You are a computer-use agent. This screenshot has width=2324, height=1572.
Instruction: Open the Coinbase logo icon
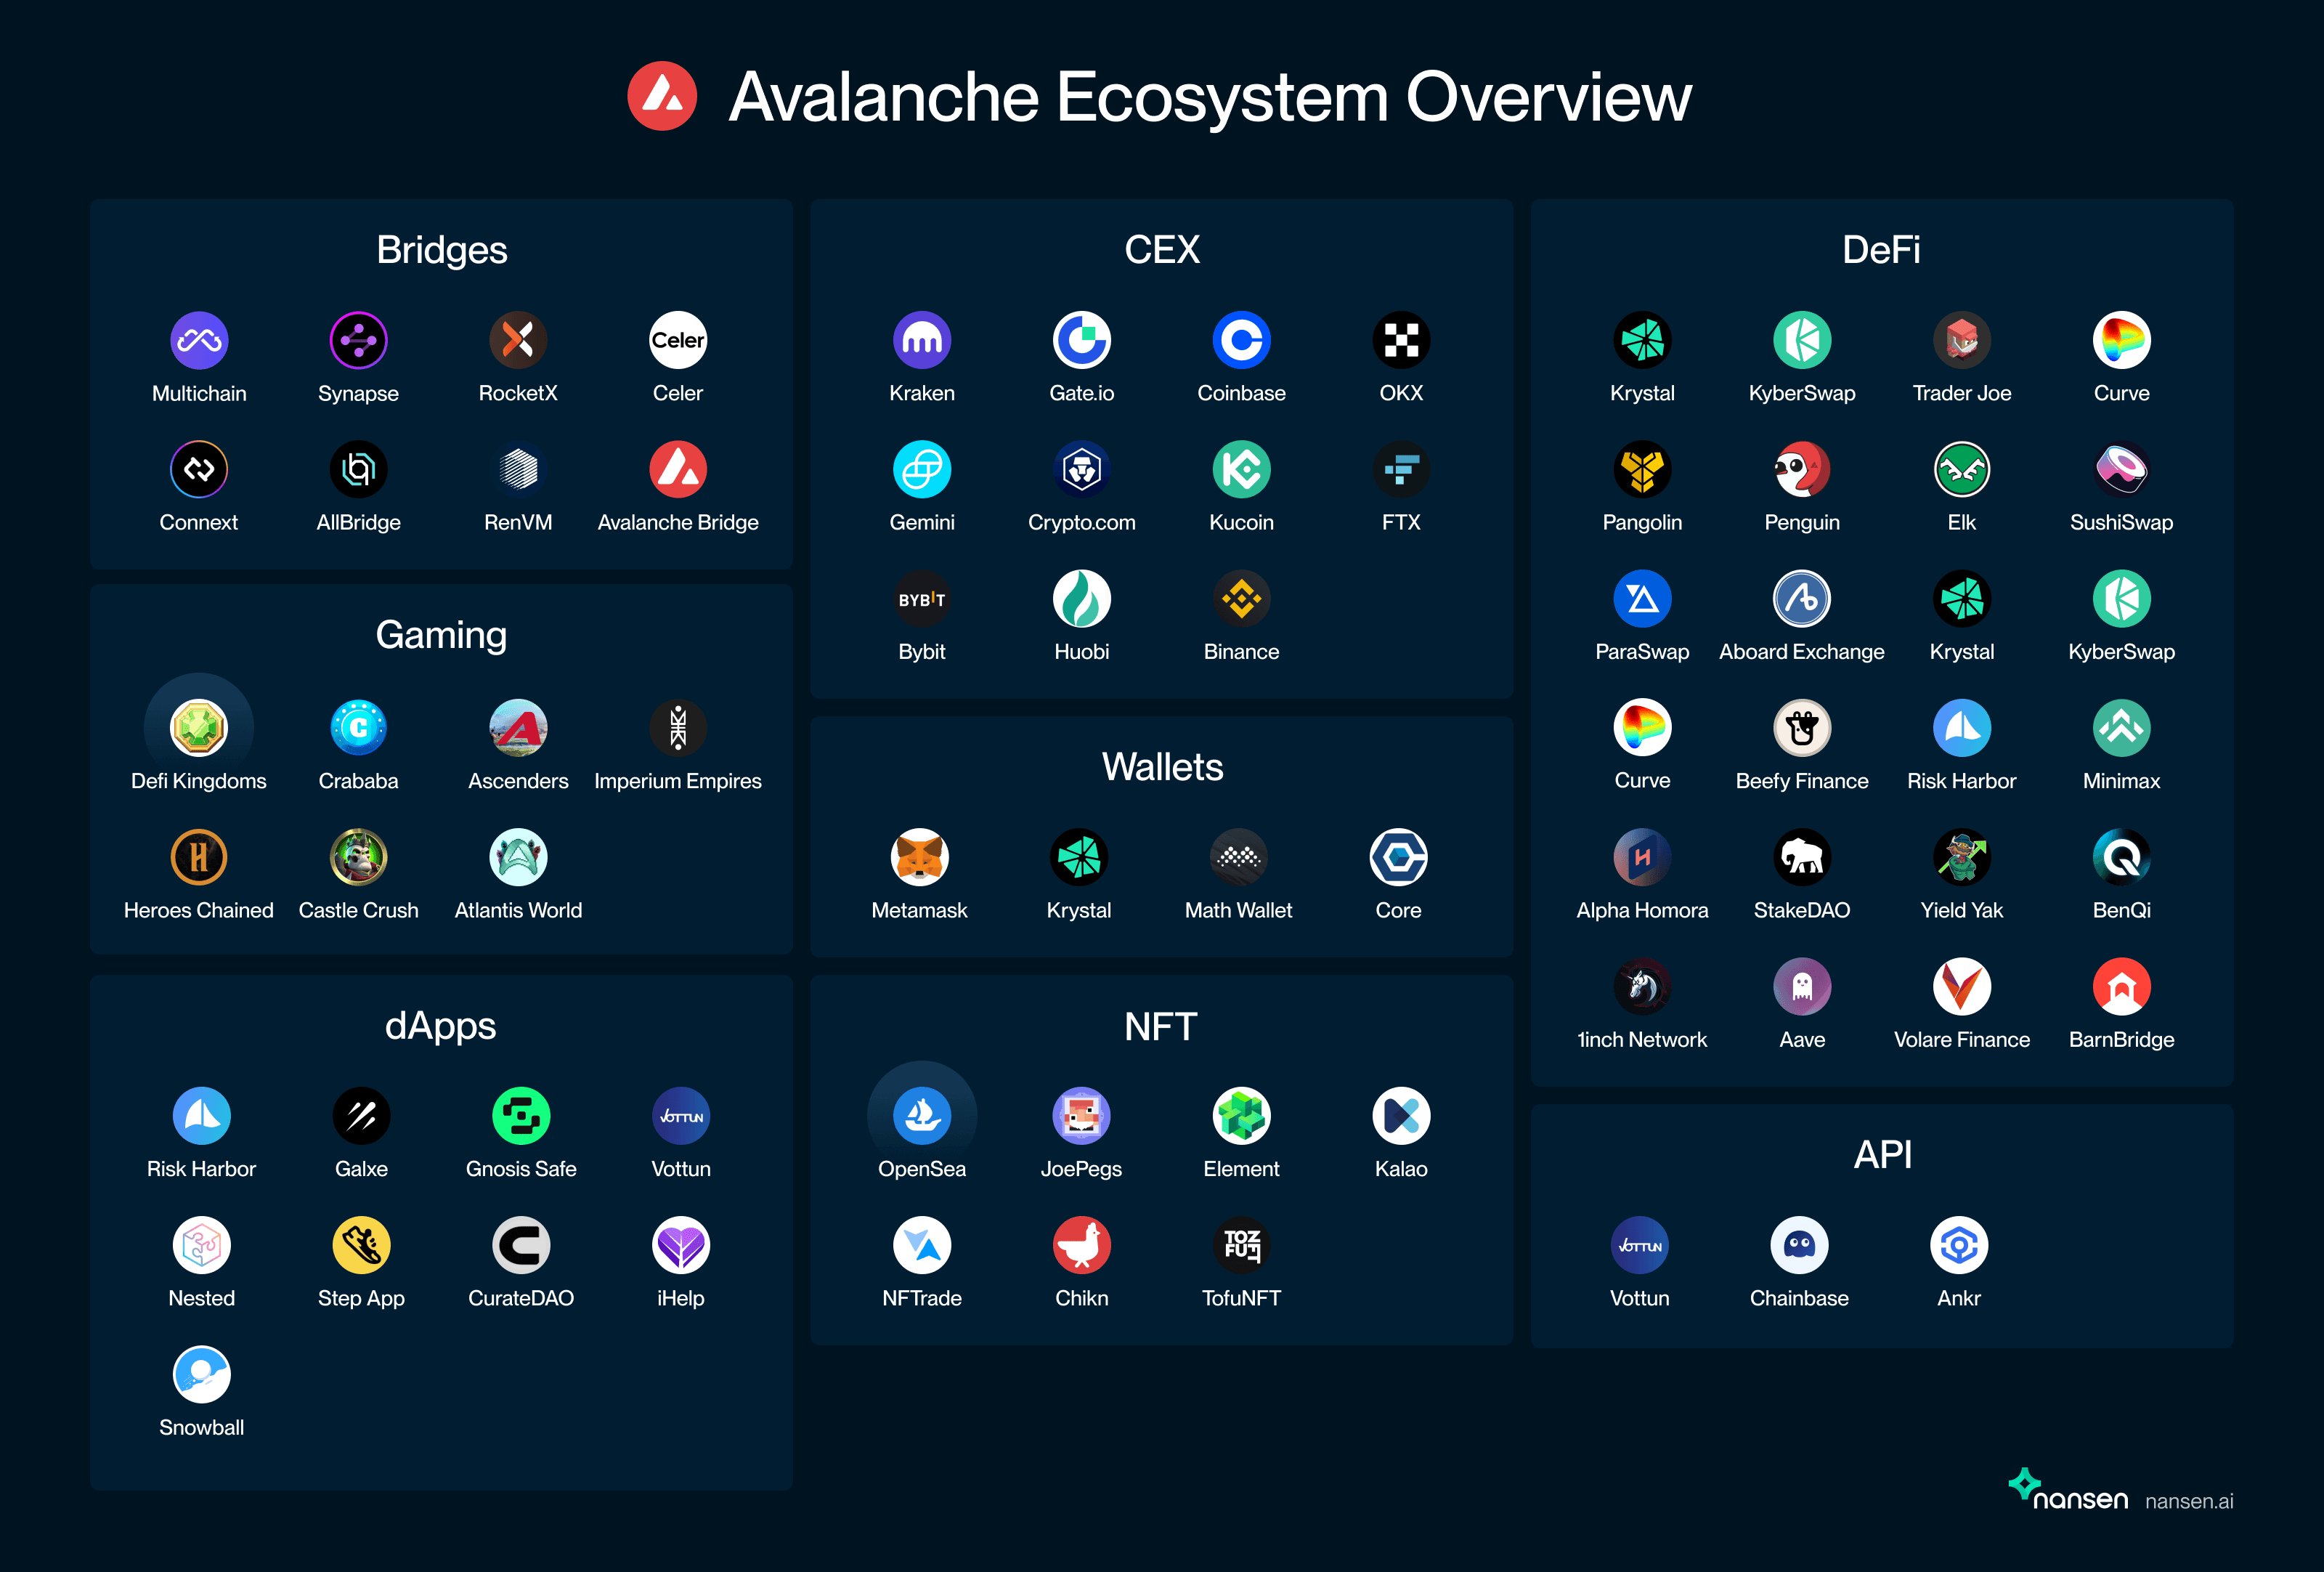[1241, 340]
